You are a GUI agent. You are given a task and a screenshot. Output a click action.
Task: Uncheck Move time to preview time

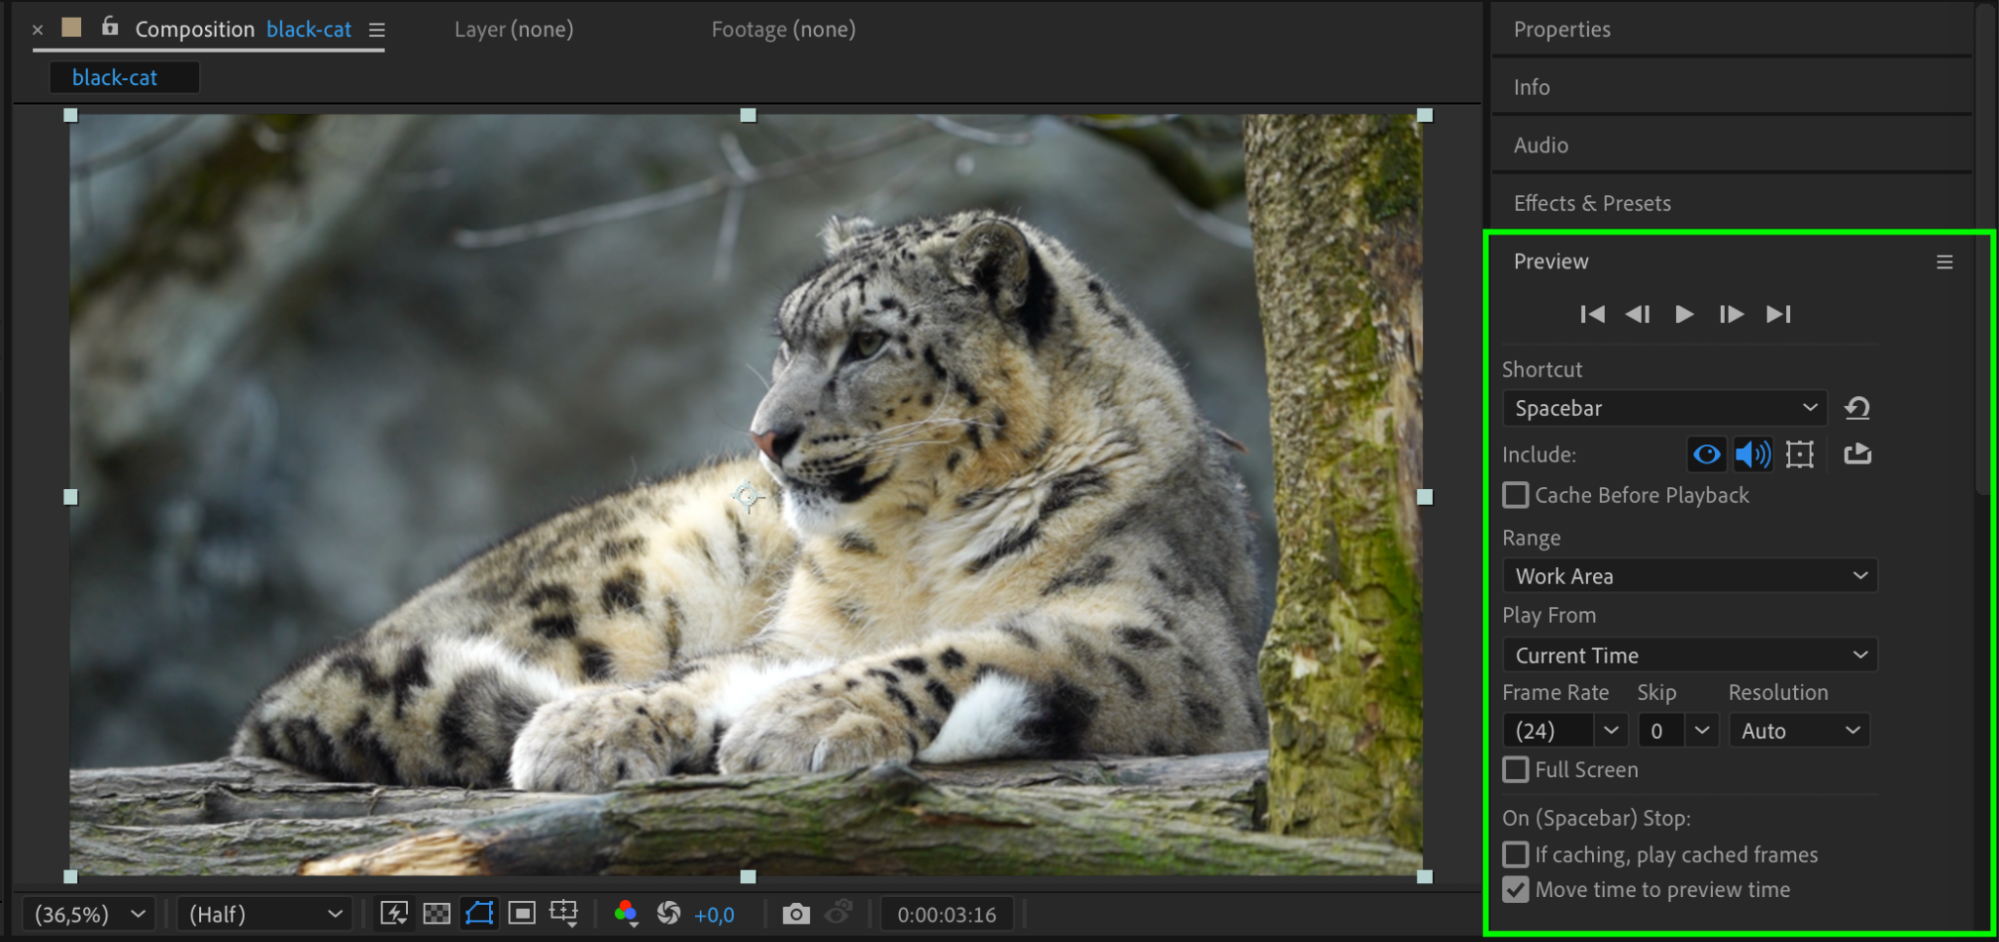(1516, 889)
